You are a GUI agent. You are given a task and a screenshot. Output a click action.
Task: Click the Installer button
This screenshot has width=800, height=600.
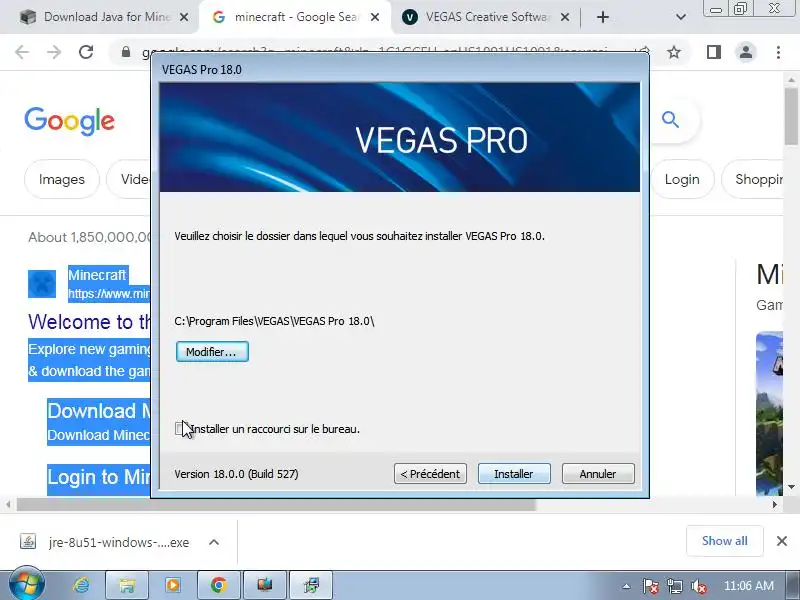514,474
